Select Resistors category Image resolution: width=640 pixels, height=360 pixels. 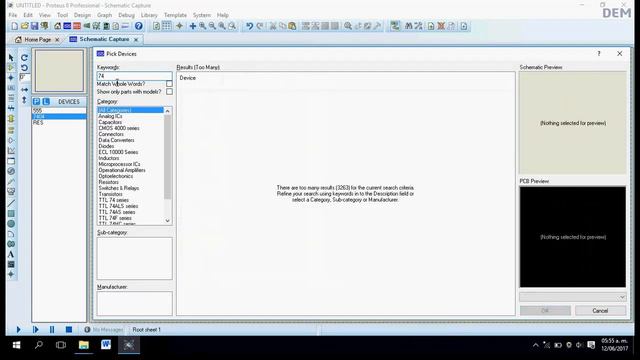109,182
